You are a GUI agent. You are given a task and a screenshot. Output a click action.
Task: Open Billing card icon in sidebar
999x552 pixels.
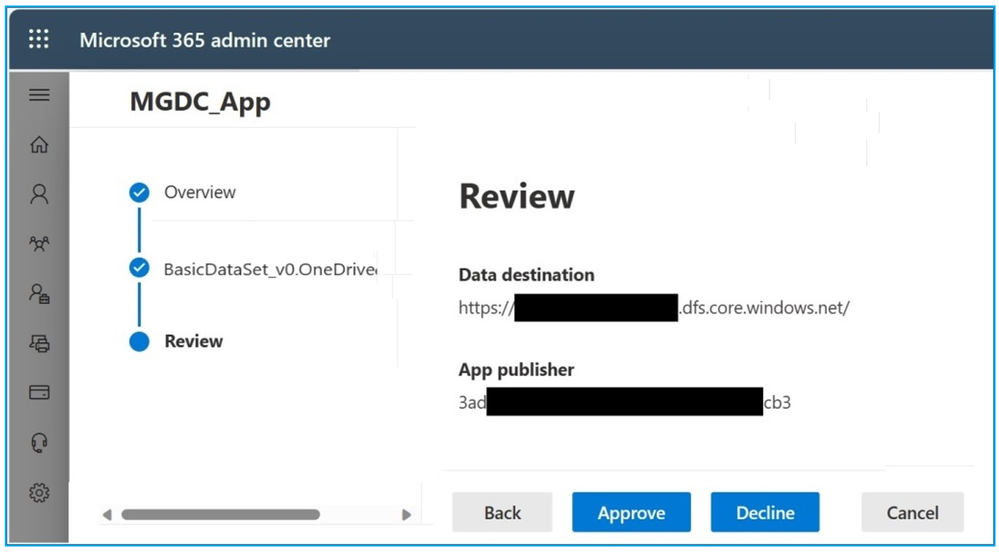click(40, 392)
